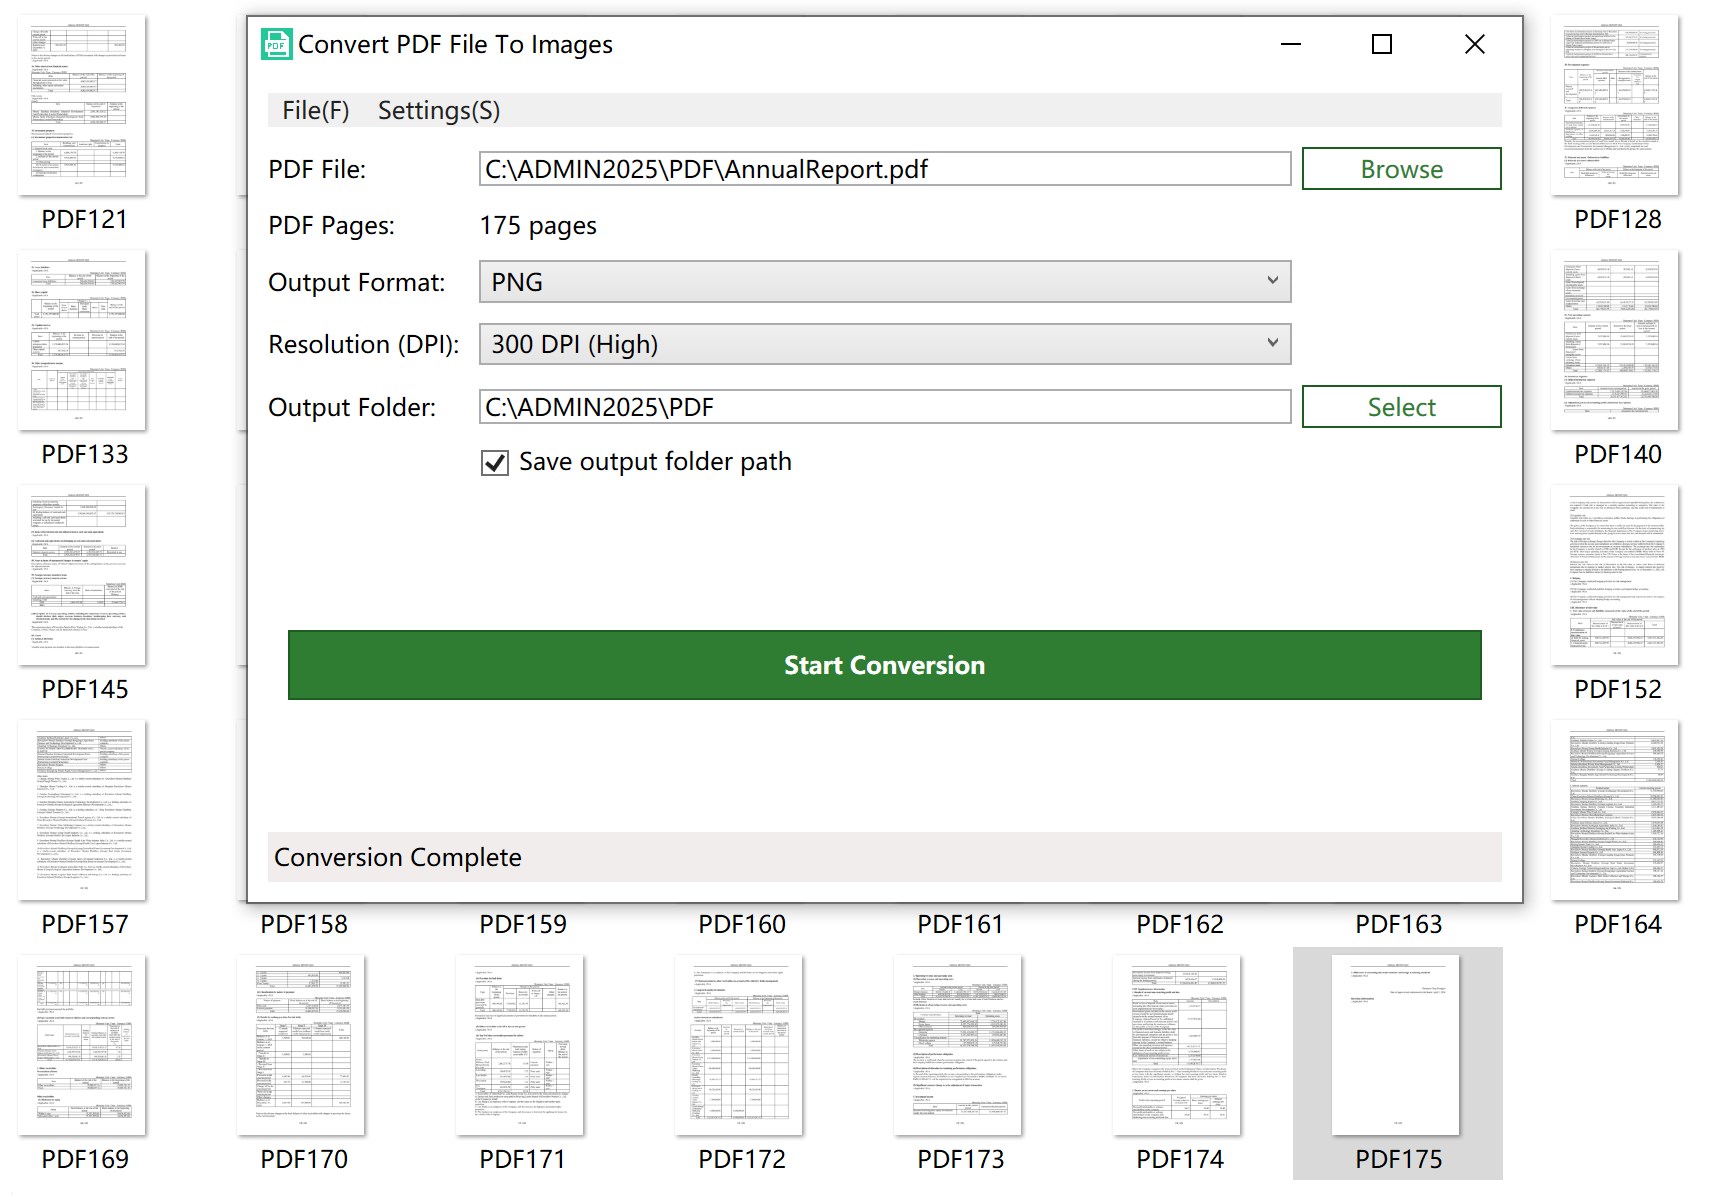Select the PDF152 thumbnail in file explorer
Screen dimensions: 1709x1196
[x=1615, y=576]
